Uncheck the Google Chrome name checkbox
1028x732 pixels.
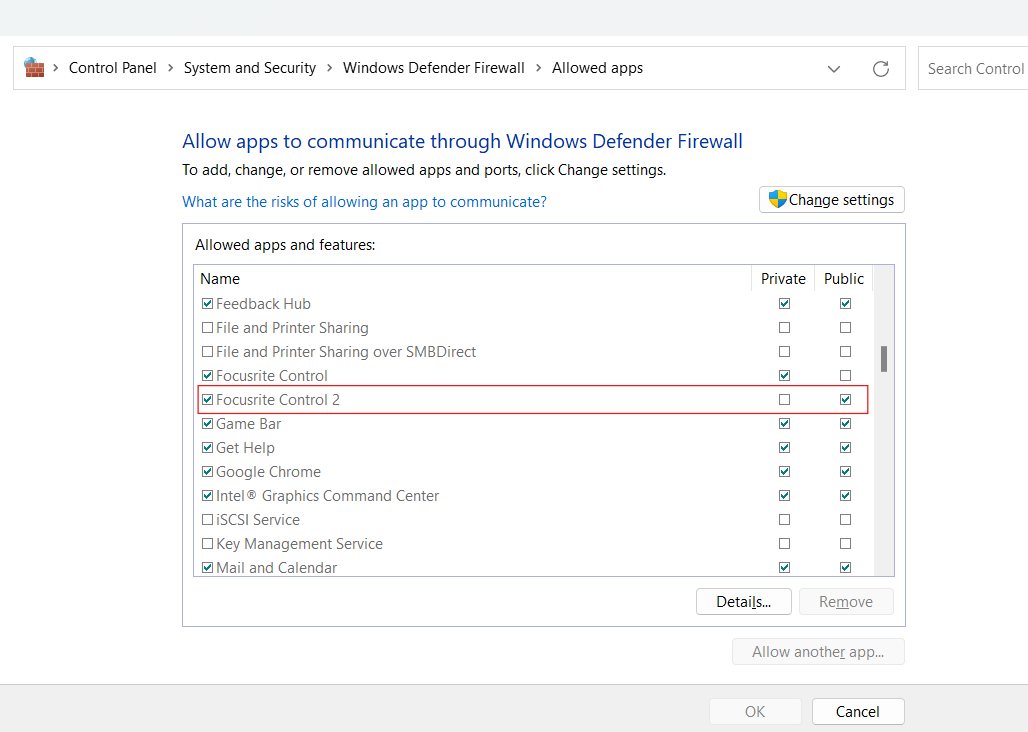207,471
